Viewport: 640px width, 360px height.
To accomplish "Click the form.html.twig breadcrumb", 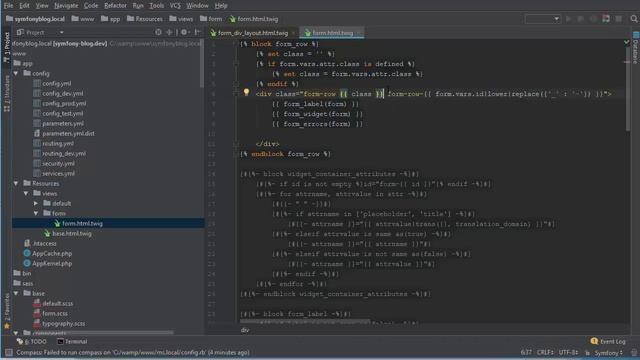I will click(x=253, y=19).
